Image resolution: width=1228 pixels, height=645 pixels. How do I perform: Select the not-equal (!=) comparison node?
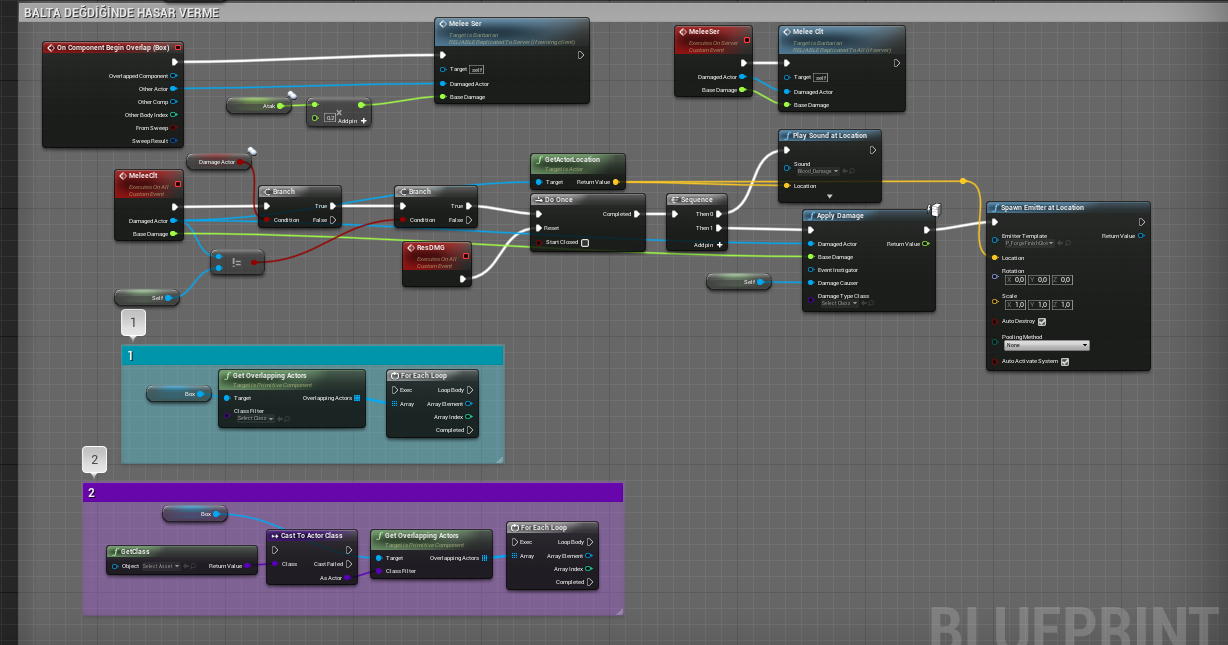(x=237, y=262)
